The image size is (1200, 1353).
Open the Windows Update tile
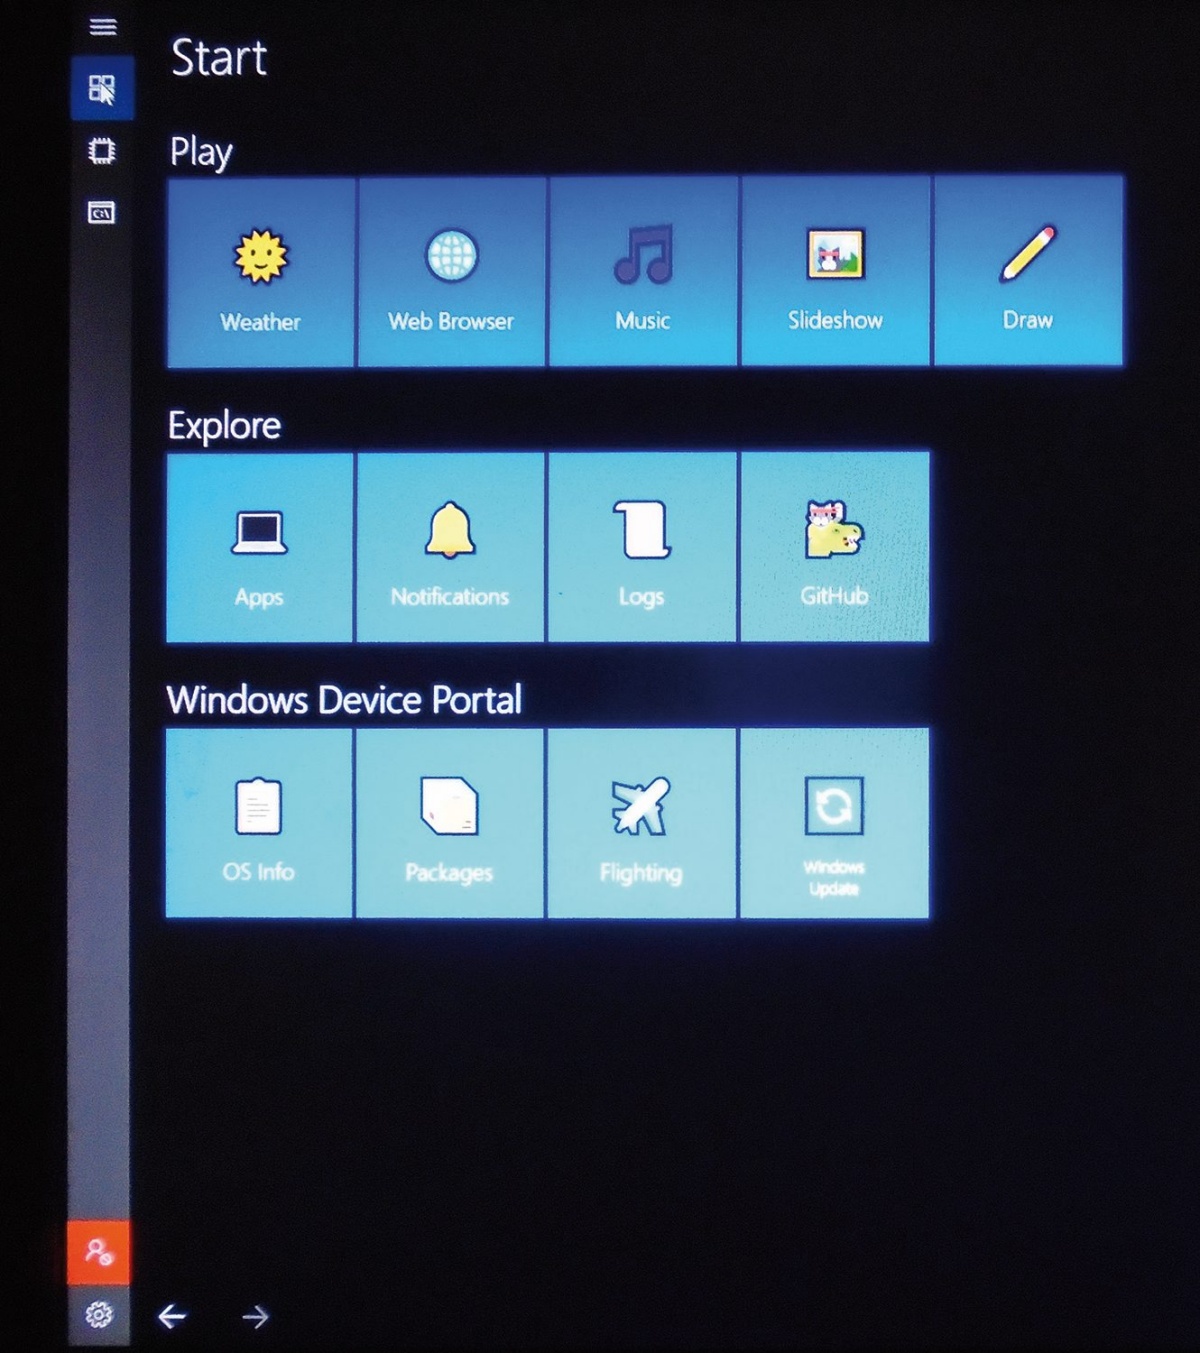point(834,823)
